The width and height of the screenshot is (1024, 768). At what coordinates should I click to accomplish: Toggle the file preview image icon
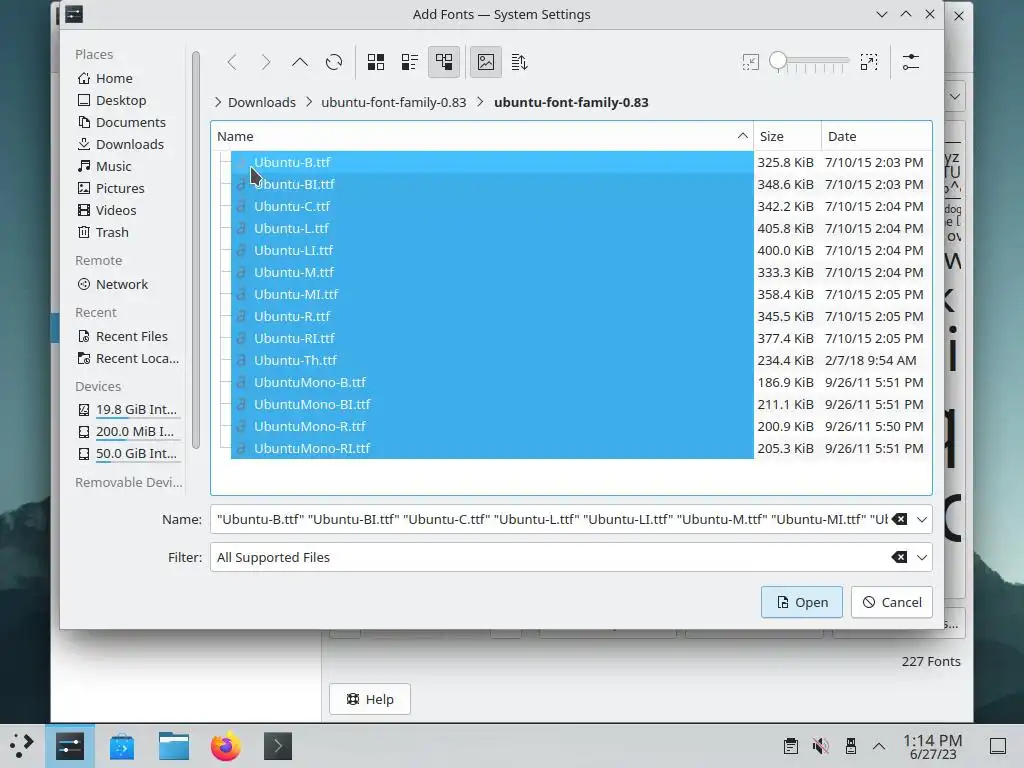click(x=486, y=62)
